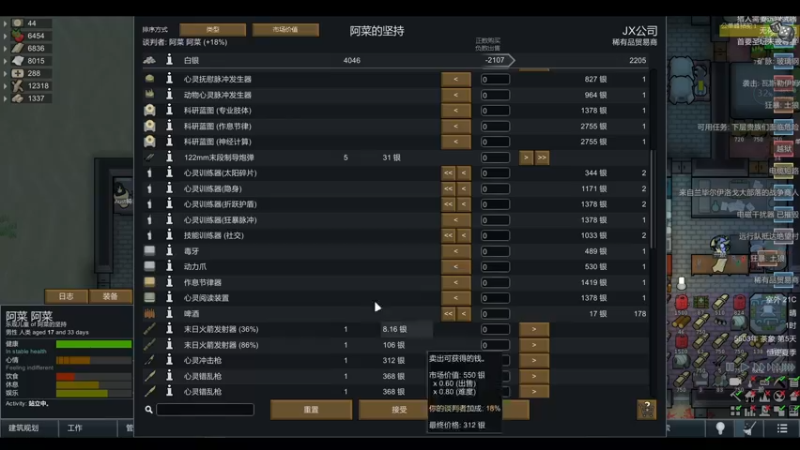Image resolution: width=800 pixels, height=450 pixels.
Task: Open info icon for 啤酒
Action: pos(169,313)
